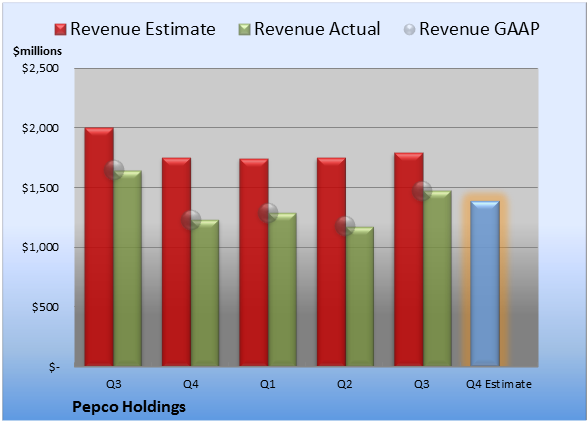Click the Revenue GAAP sphere marker for Q4
The width and height of the screenshot is (588, 422).
191,219
